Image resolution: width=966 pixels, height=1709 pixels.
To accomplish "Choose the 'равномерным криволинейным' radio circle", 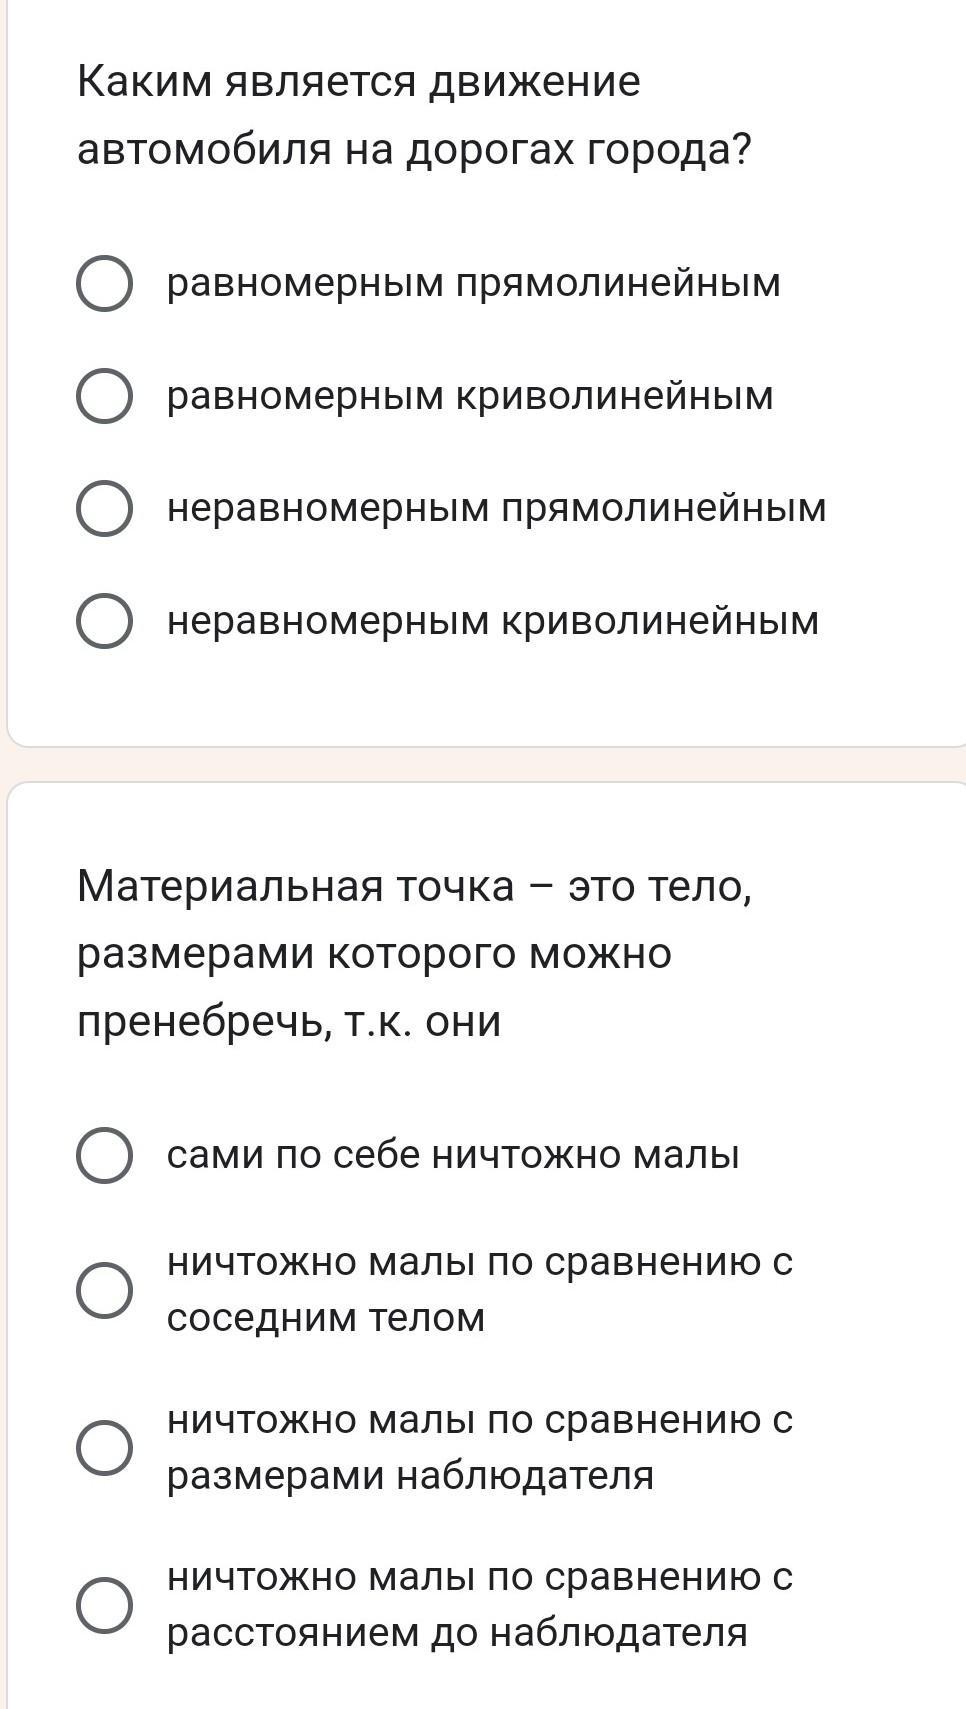I will (x=104, y=396).
